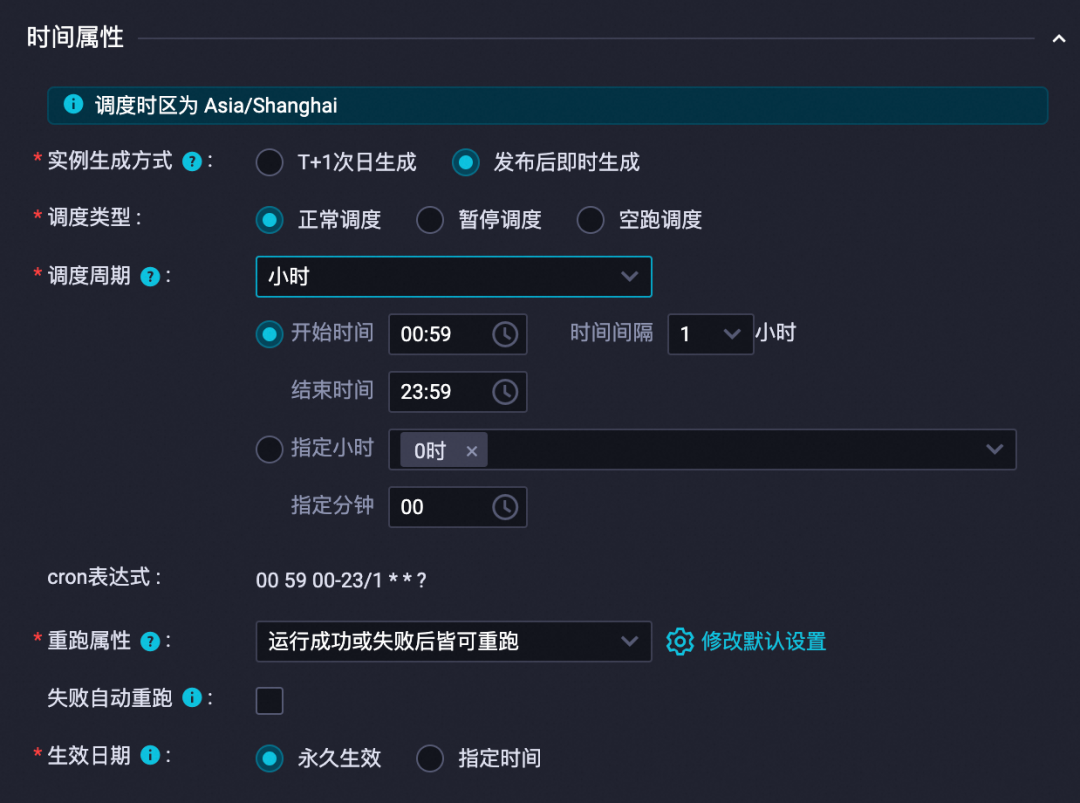Click info icon beside 失败自动重跑

[191, 698]
